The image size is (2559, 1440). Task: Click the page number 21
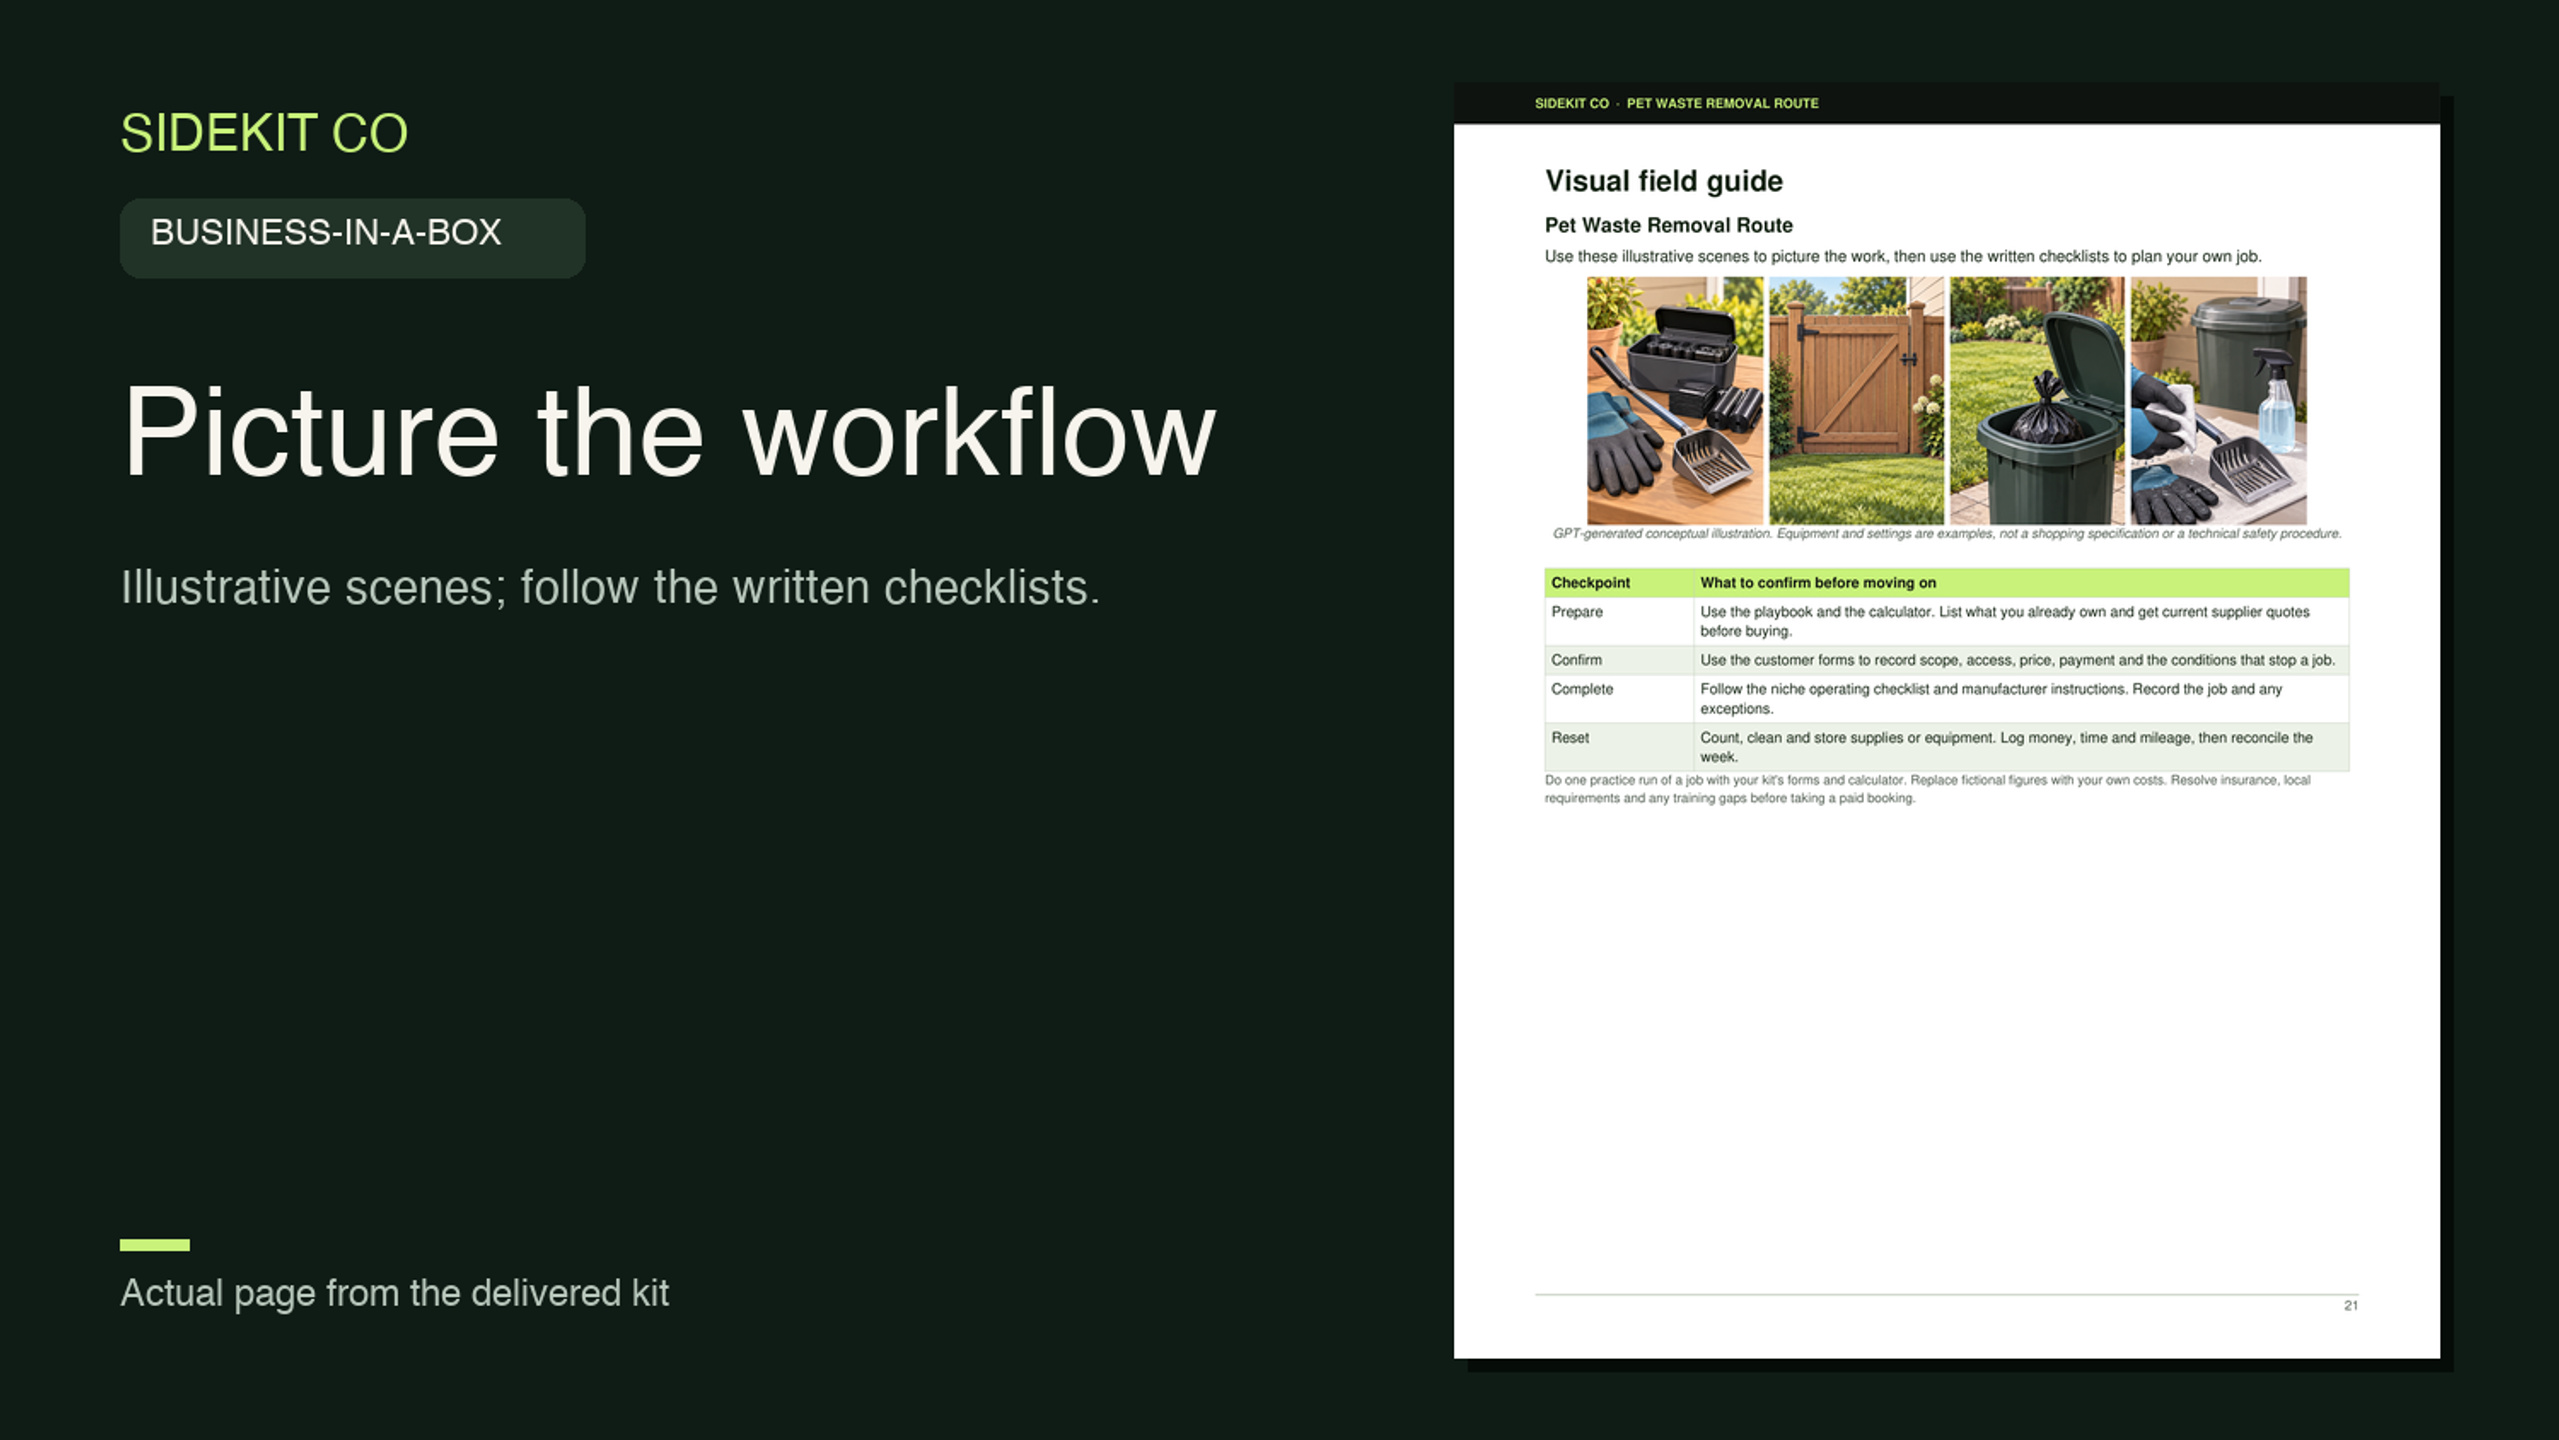click(2350, 1305)
